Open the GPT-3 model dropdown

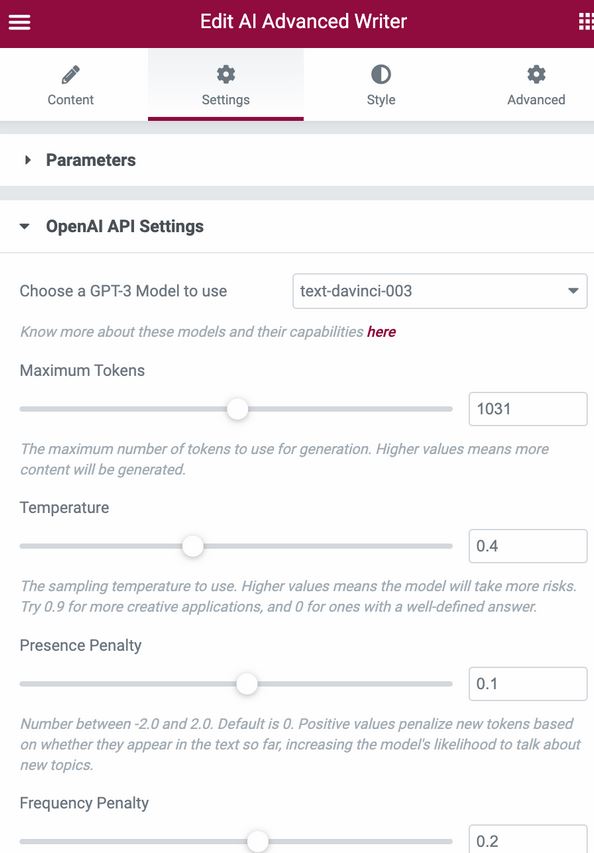[x=440, y=291]
